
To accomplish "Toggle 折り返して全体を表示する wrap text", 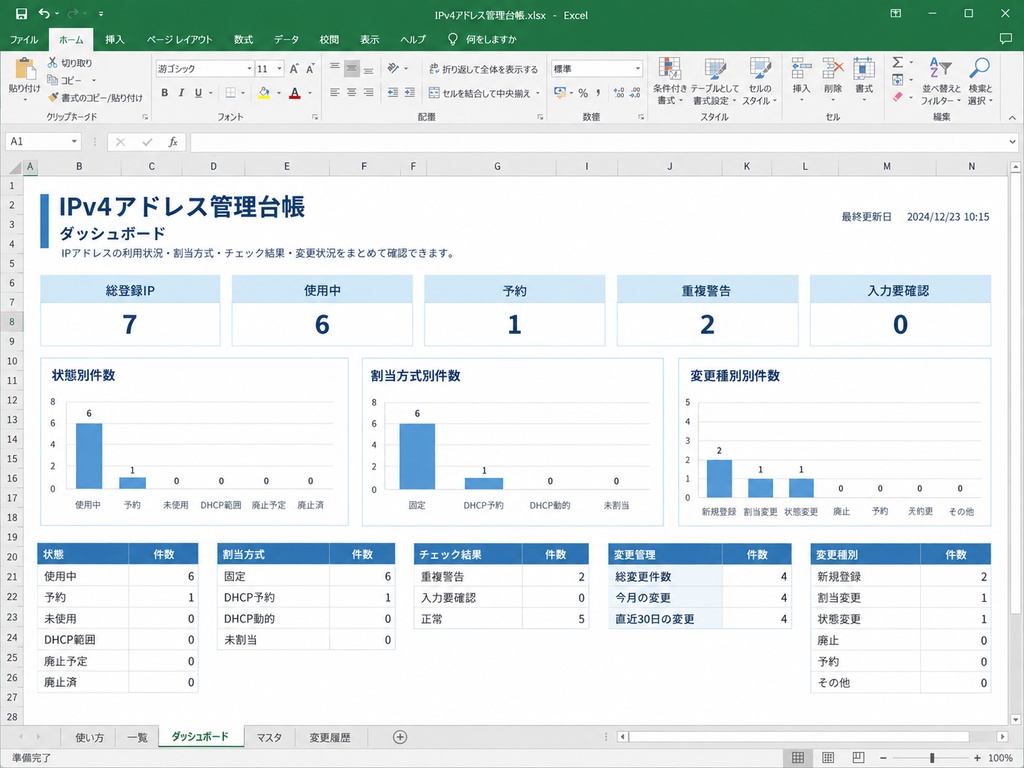I will tap(484, 69).
